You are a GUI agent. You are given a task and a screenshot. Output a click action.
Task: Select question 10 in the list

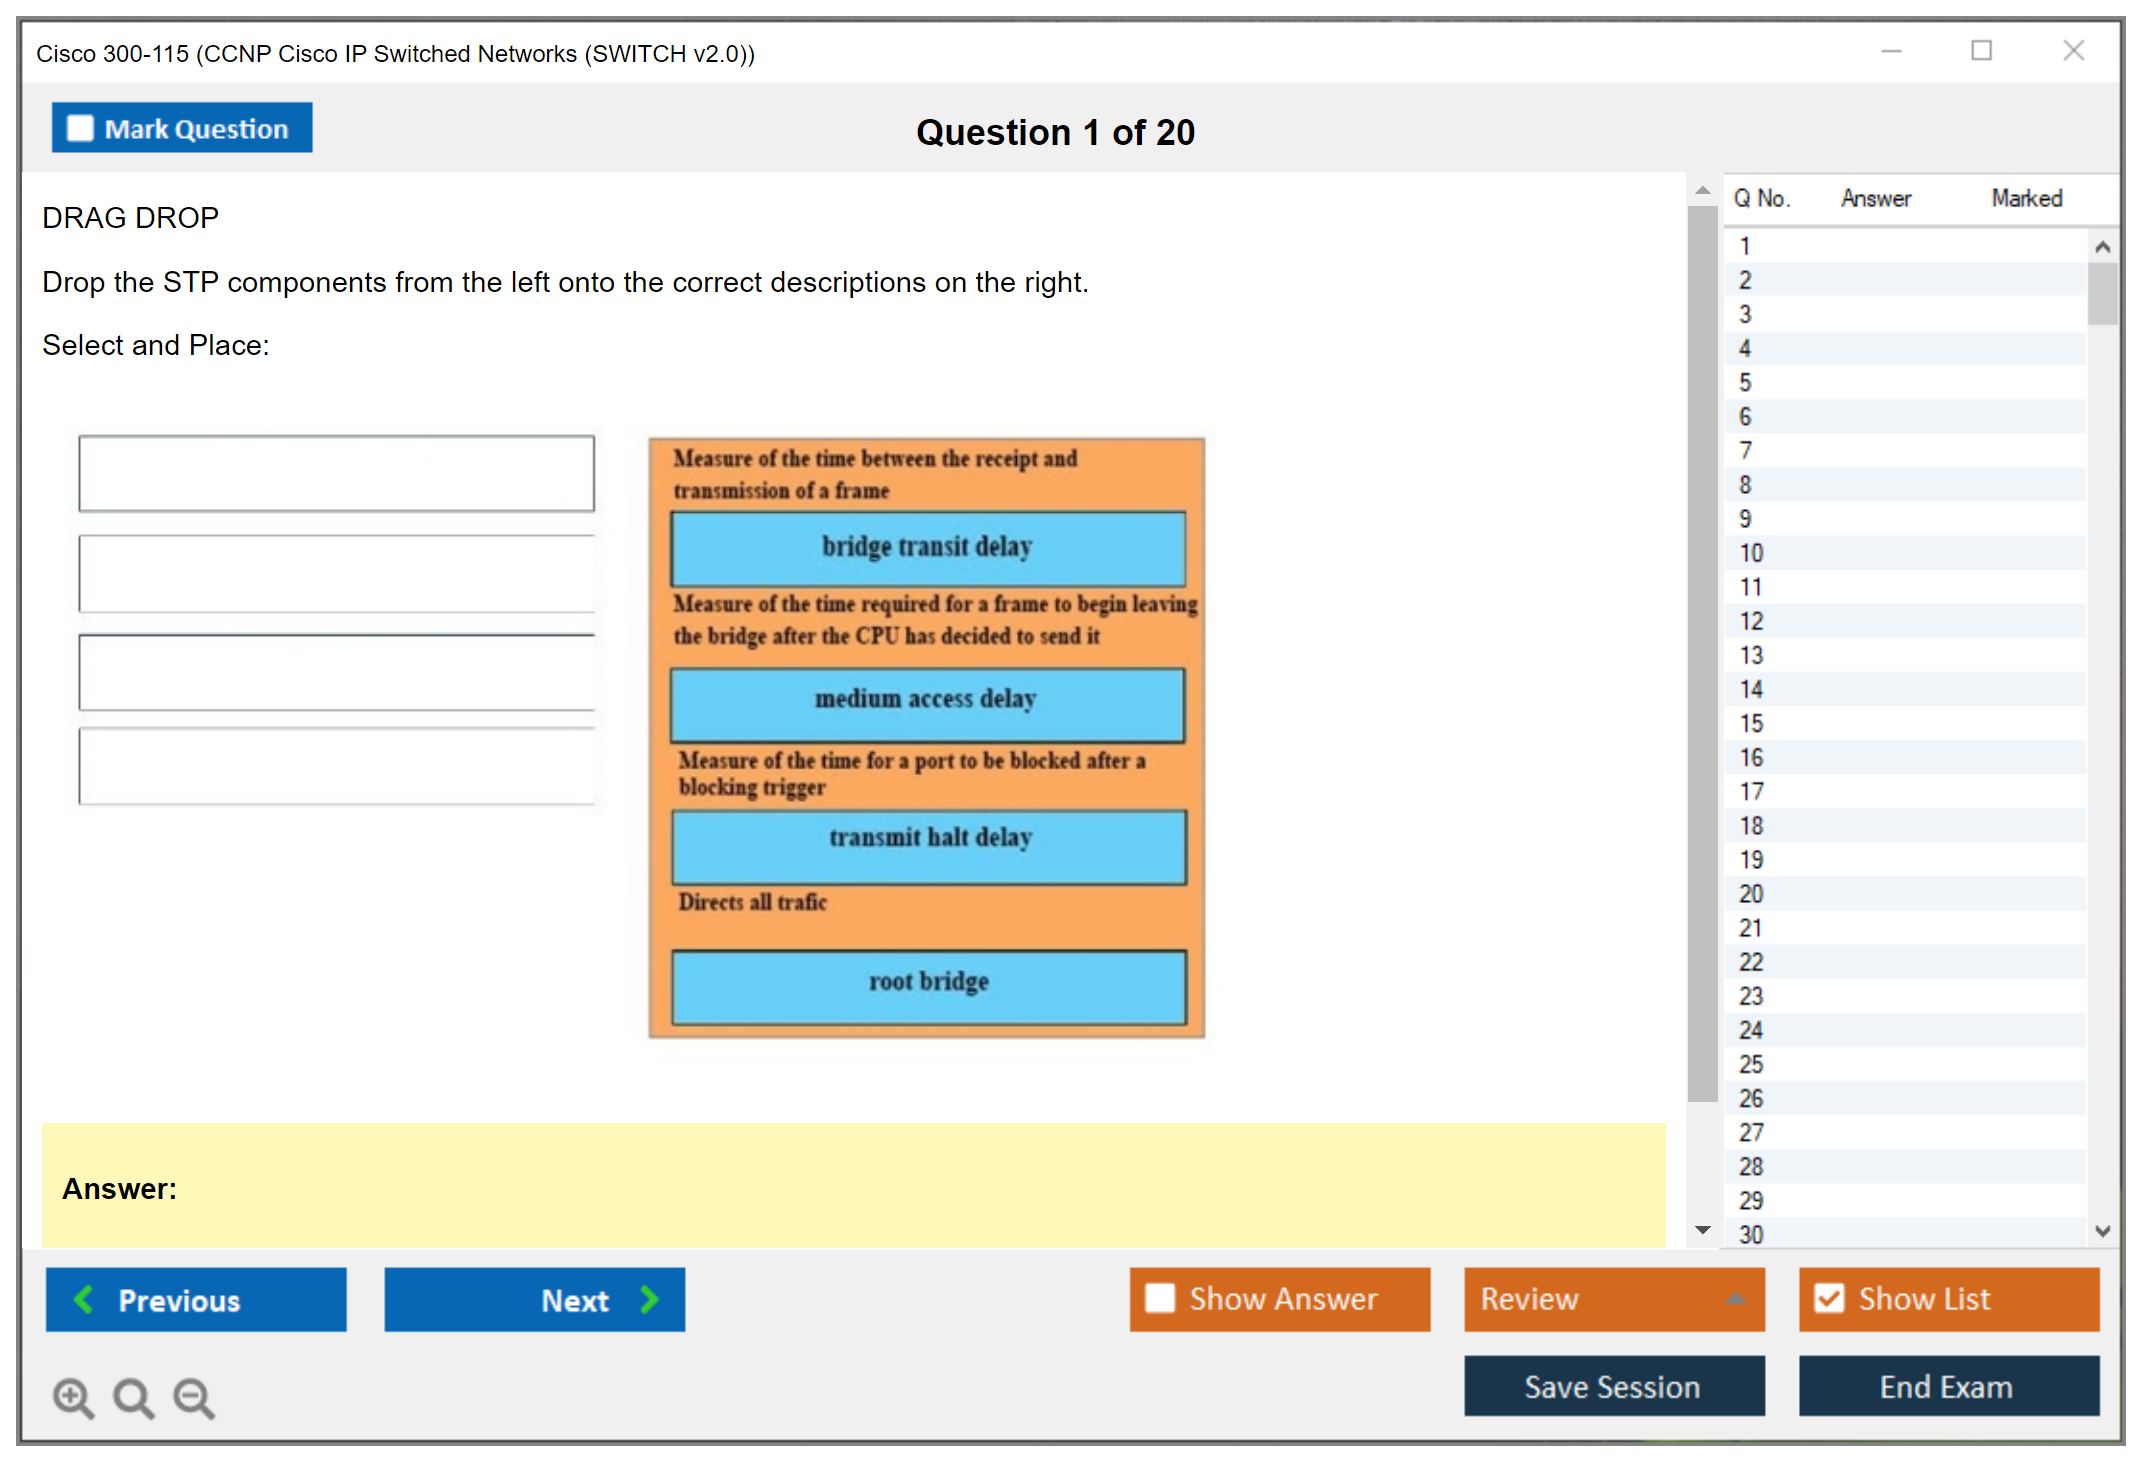(1751, 553)
